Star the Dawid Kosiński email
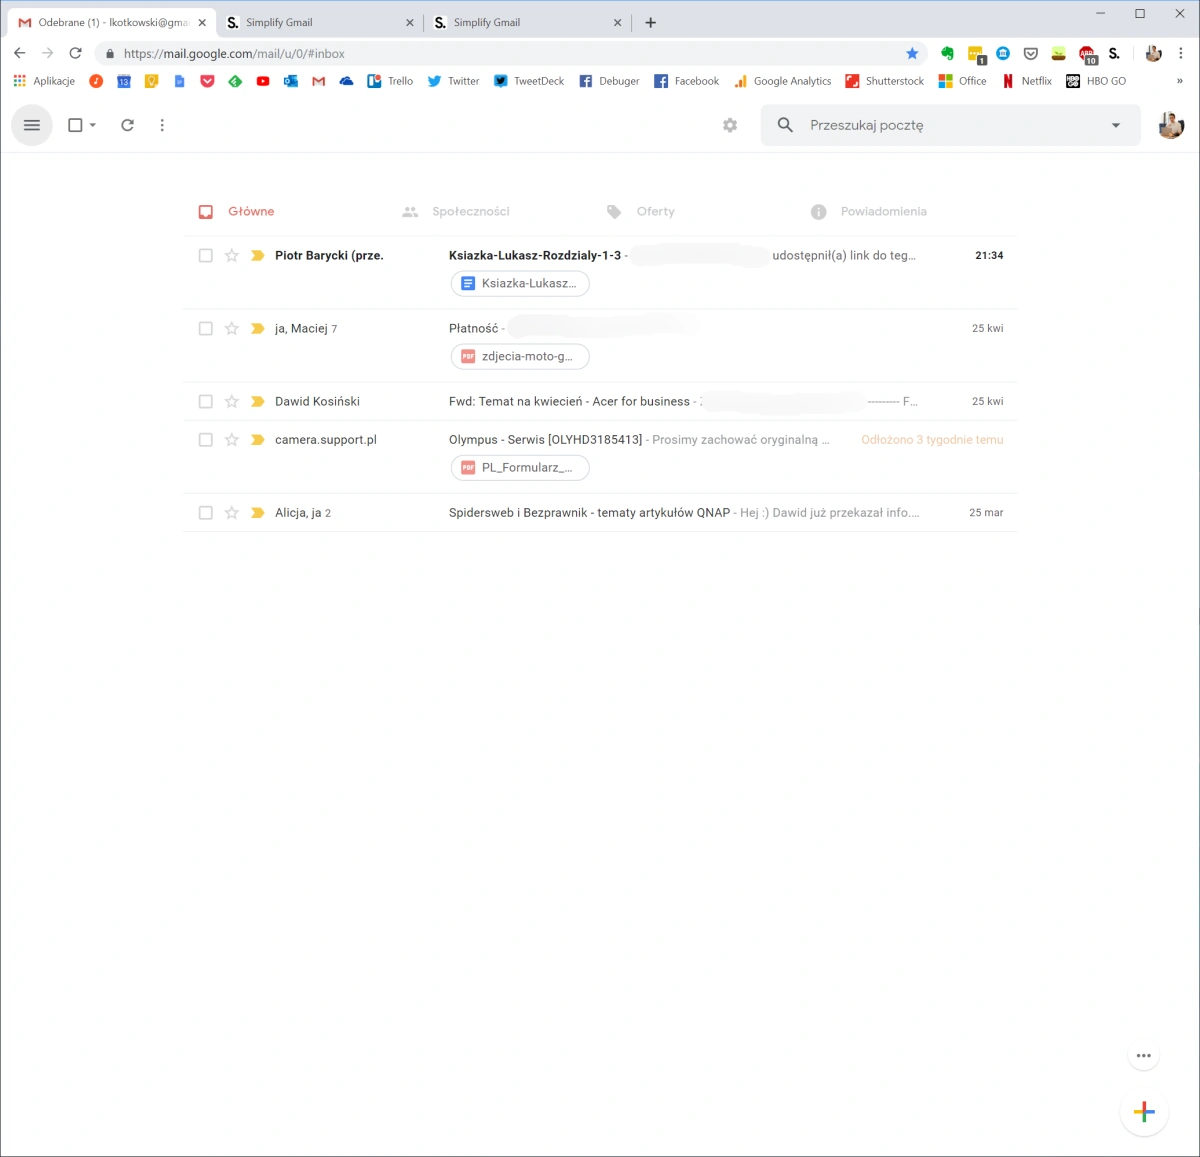The width and height of the screenshot is (1200, 1157). pyautogui.click(x=231, y=401)
